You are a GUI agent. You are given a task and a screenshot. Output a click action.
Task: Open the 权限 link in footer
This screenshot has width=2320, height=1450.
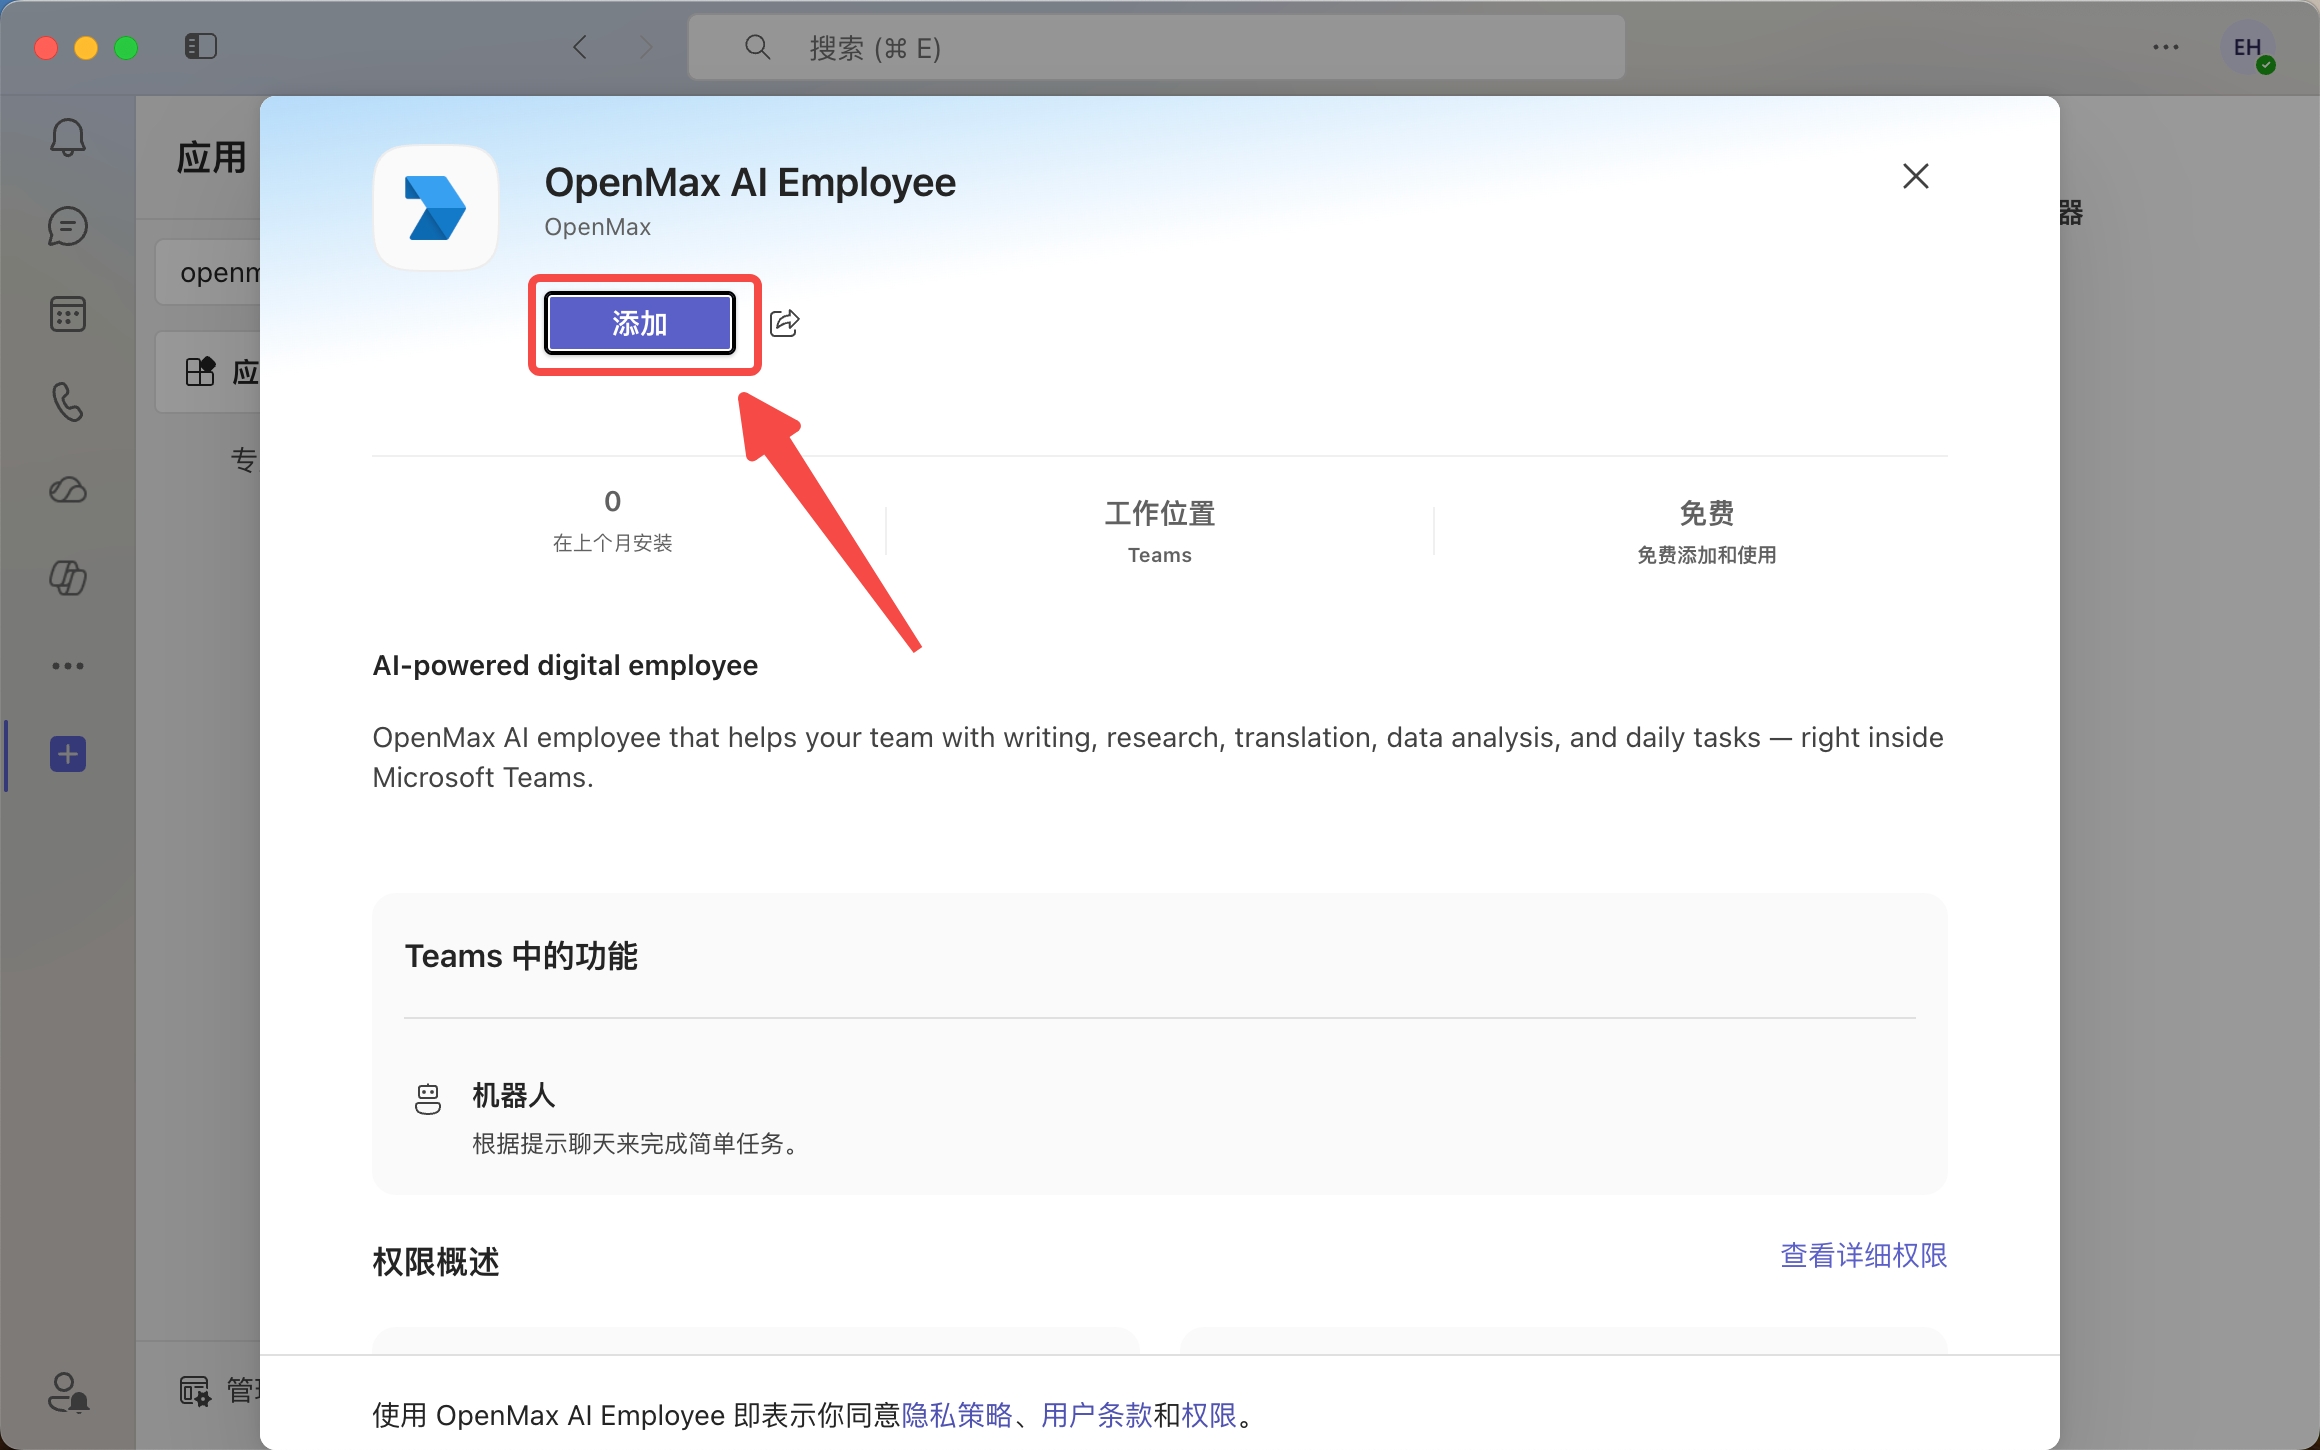1209,1415
